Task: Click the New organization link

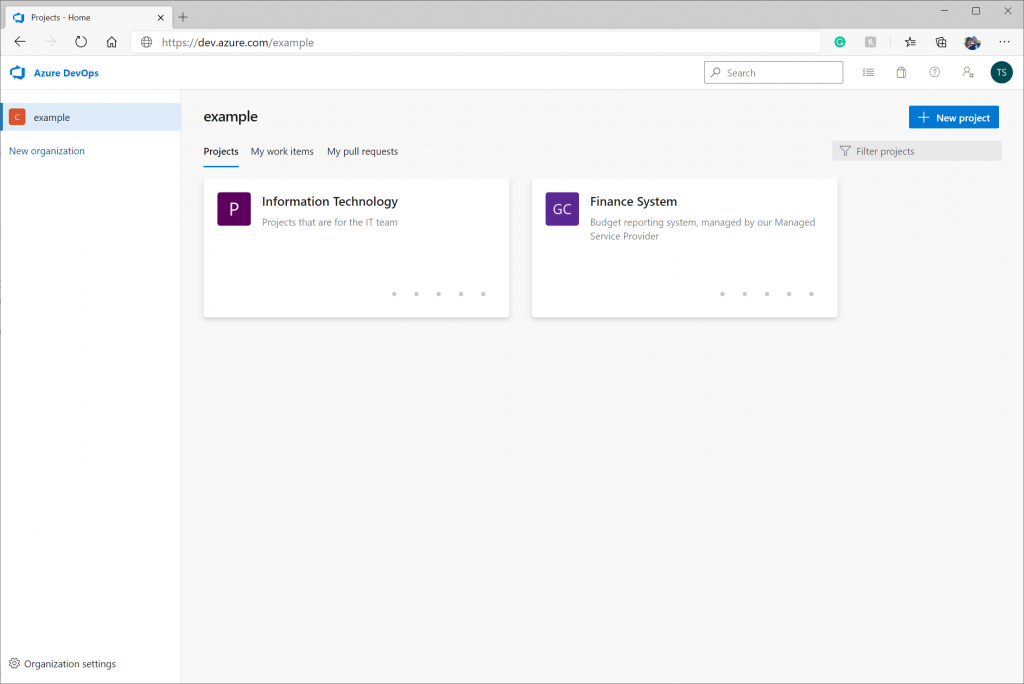Action: (47, 151)
